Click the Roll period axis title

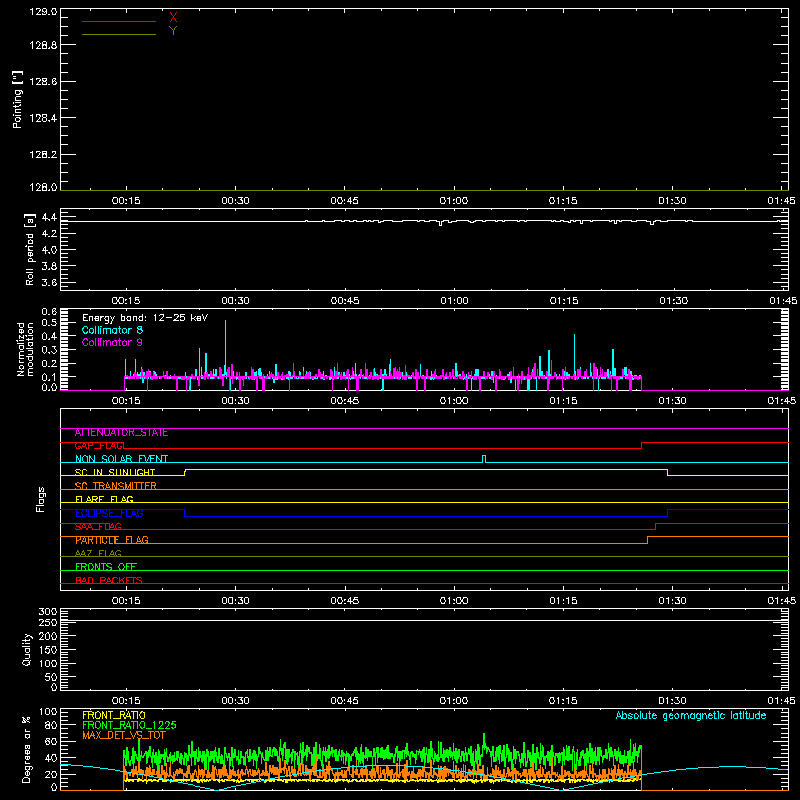tap(30, 249)
